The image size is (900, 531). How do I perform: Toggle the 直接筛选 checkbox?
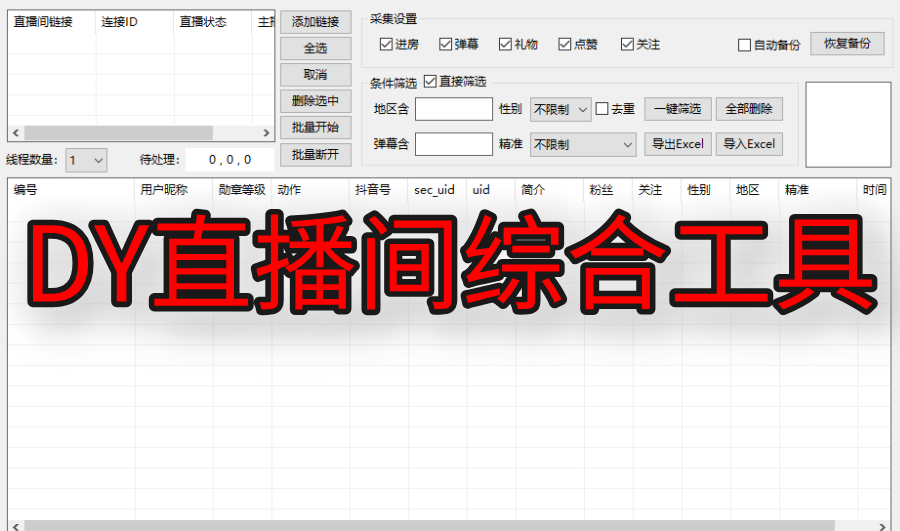[431, 82]
